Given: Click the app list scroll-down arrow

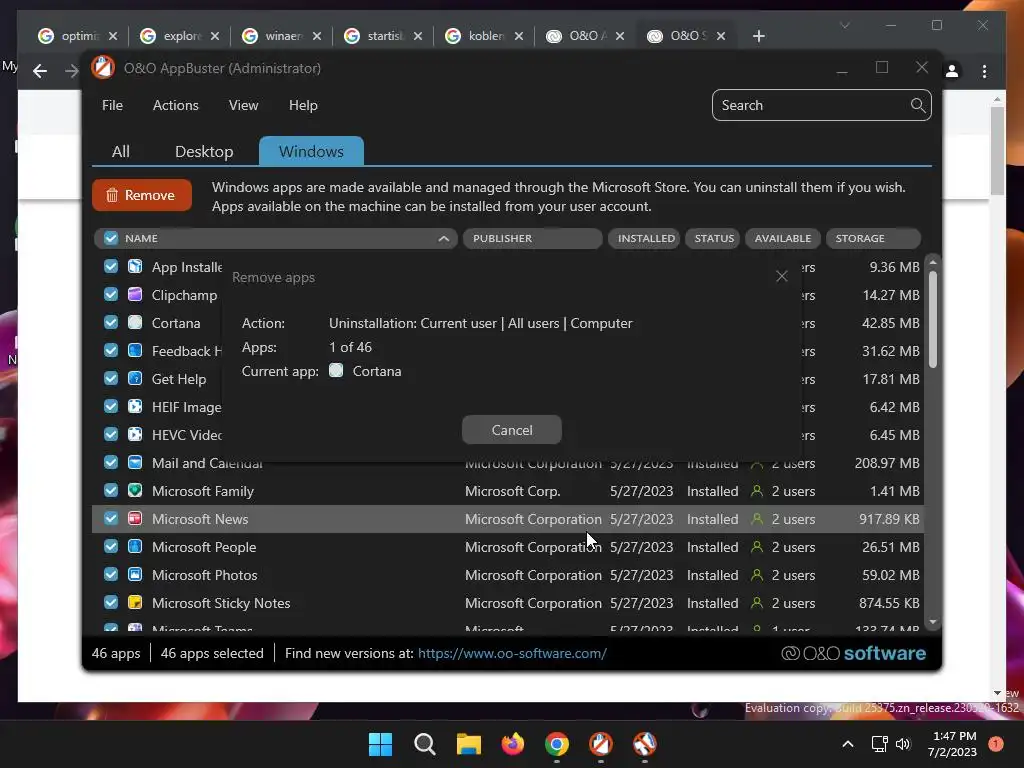Looking at the screenshot, I should 933,622.
